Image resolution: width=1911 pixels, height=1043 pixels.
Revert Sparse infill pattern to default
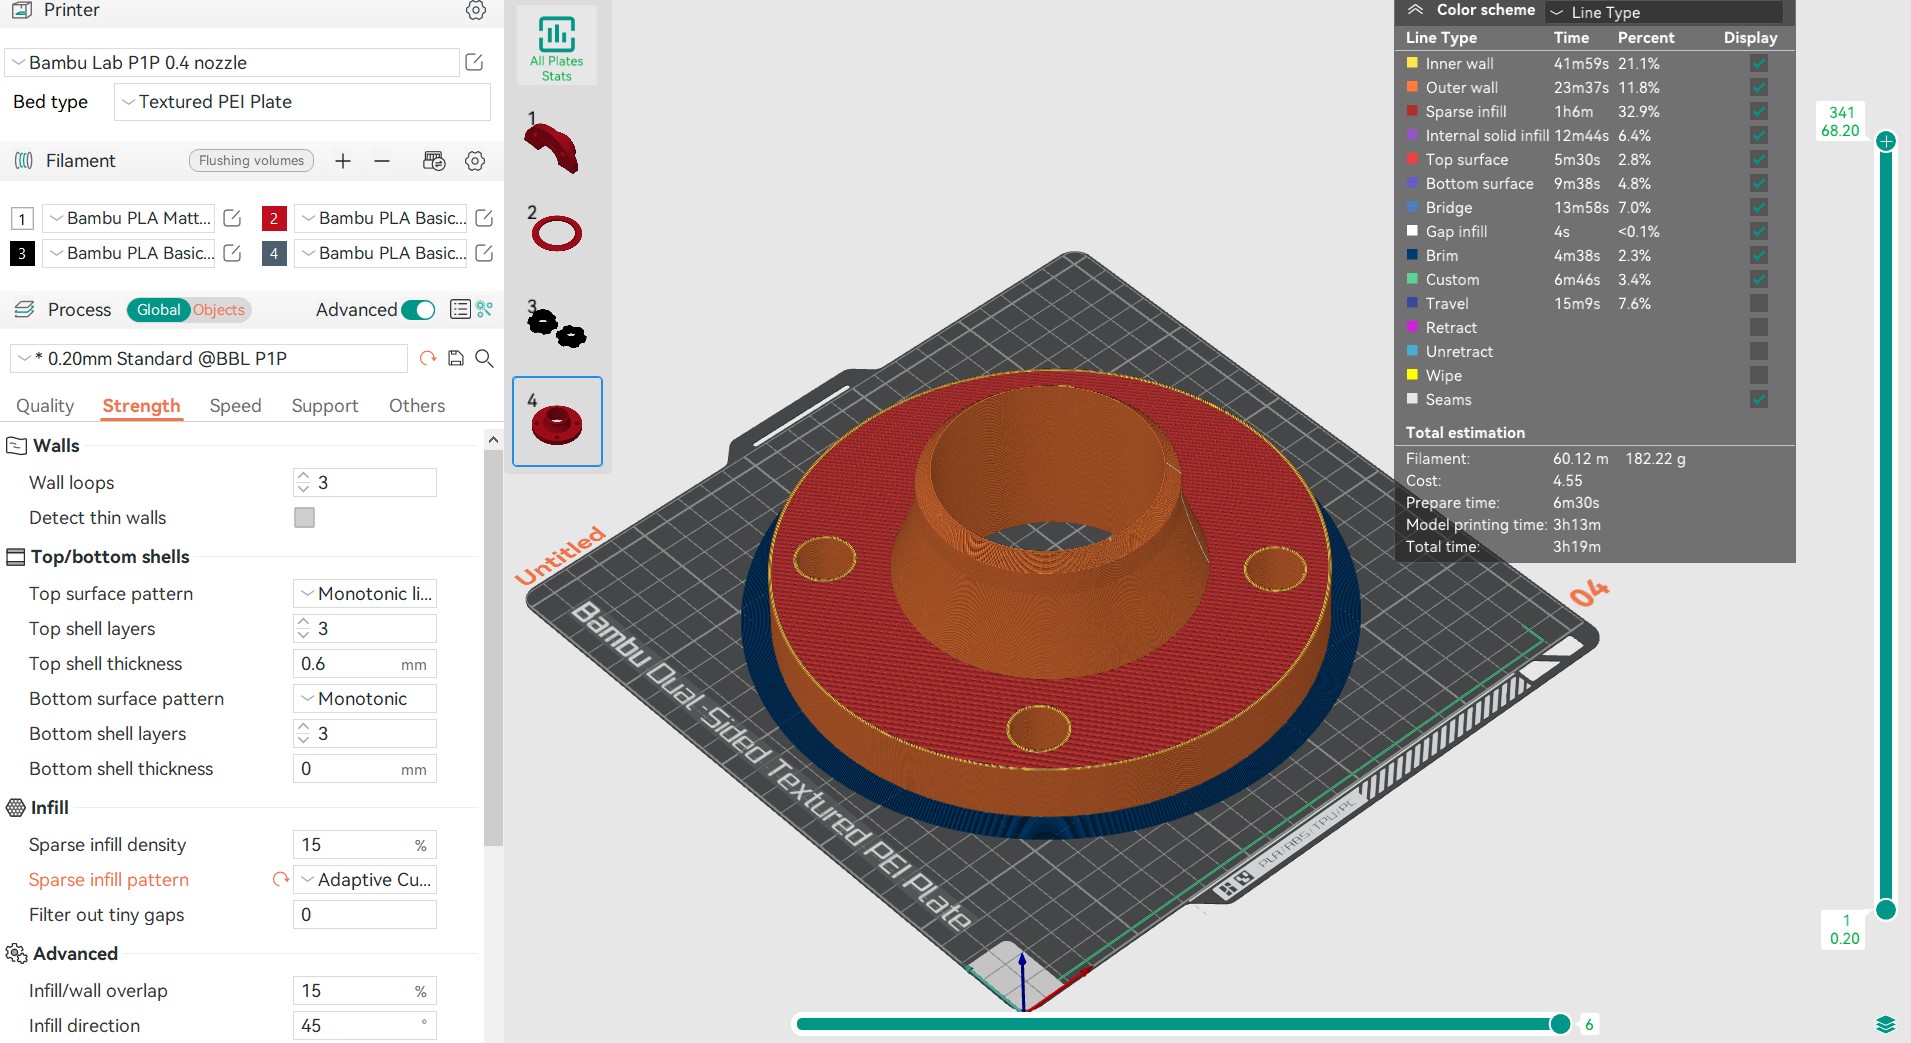[x=280, y=880]
